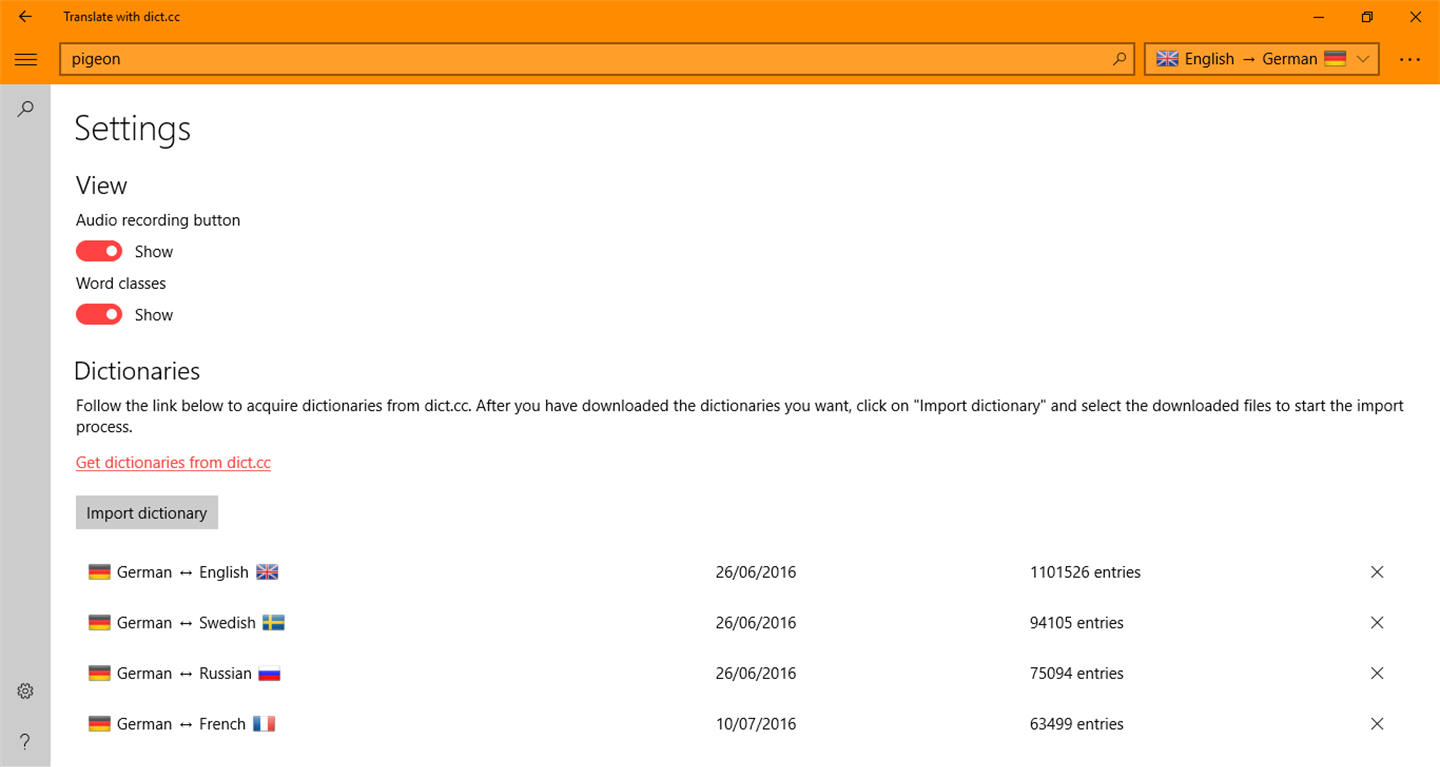Image resolution: width=1440 pixels, height=767 pixels.
Task: Expand the English → German language dropdown
Action: tap(1262, 59)
